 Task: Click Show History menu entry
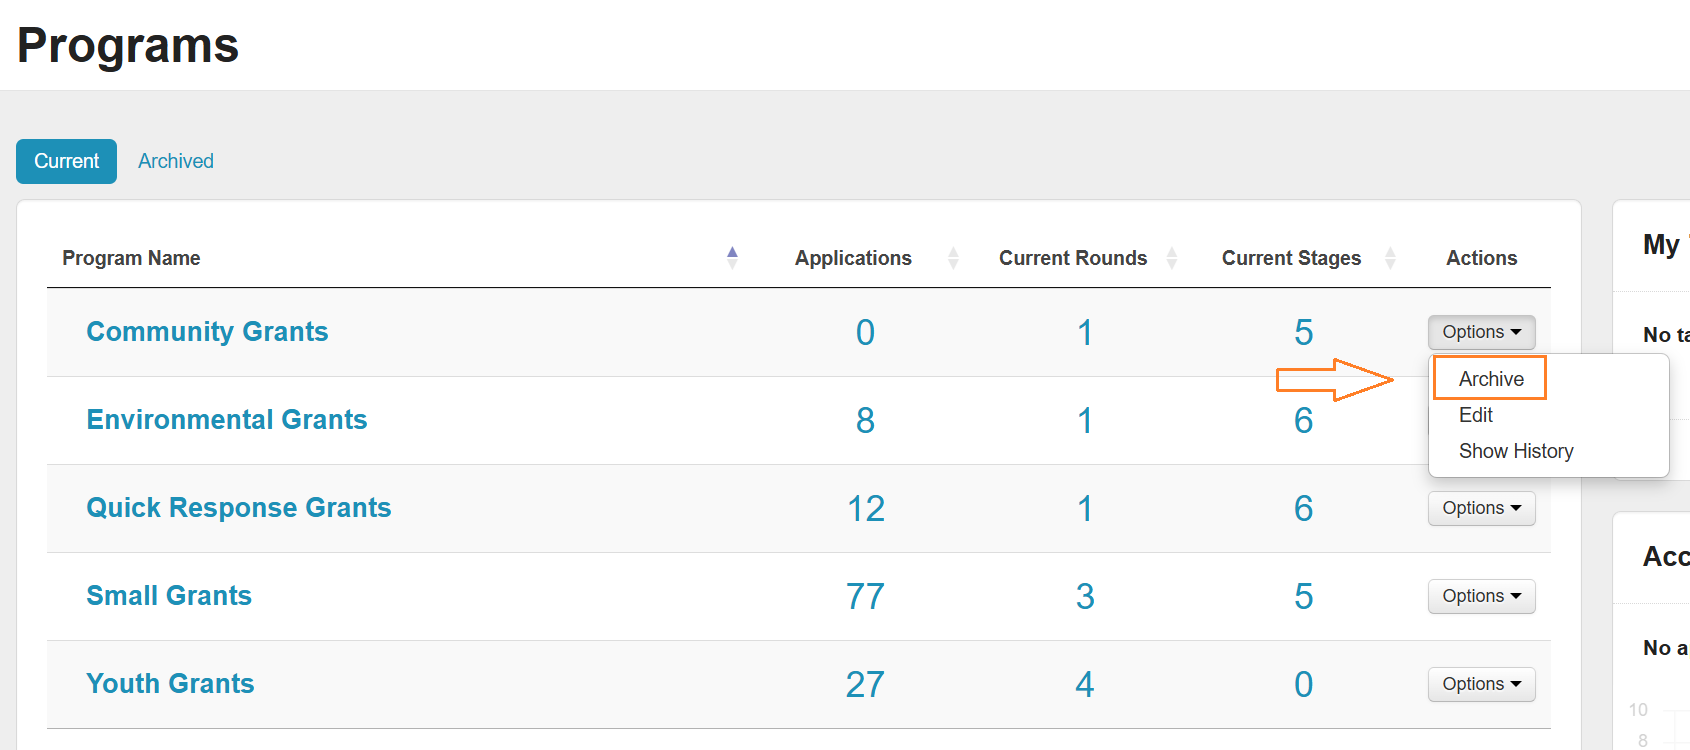[x=1515, y=451]
